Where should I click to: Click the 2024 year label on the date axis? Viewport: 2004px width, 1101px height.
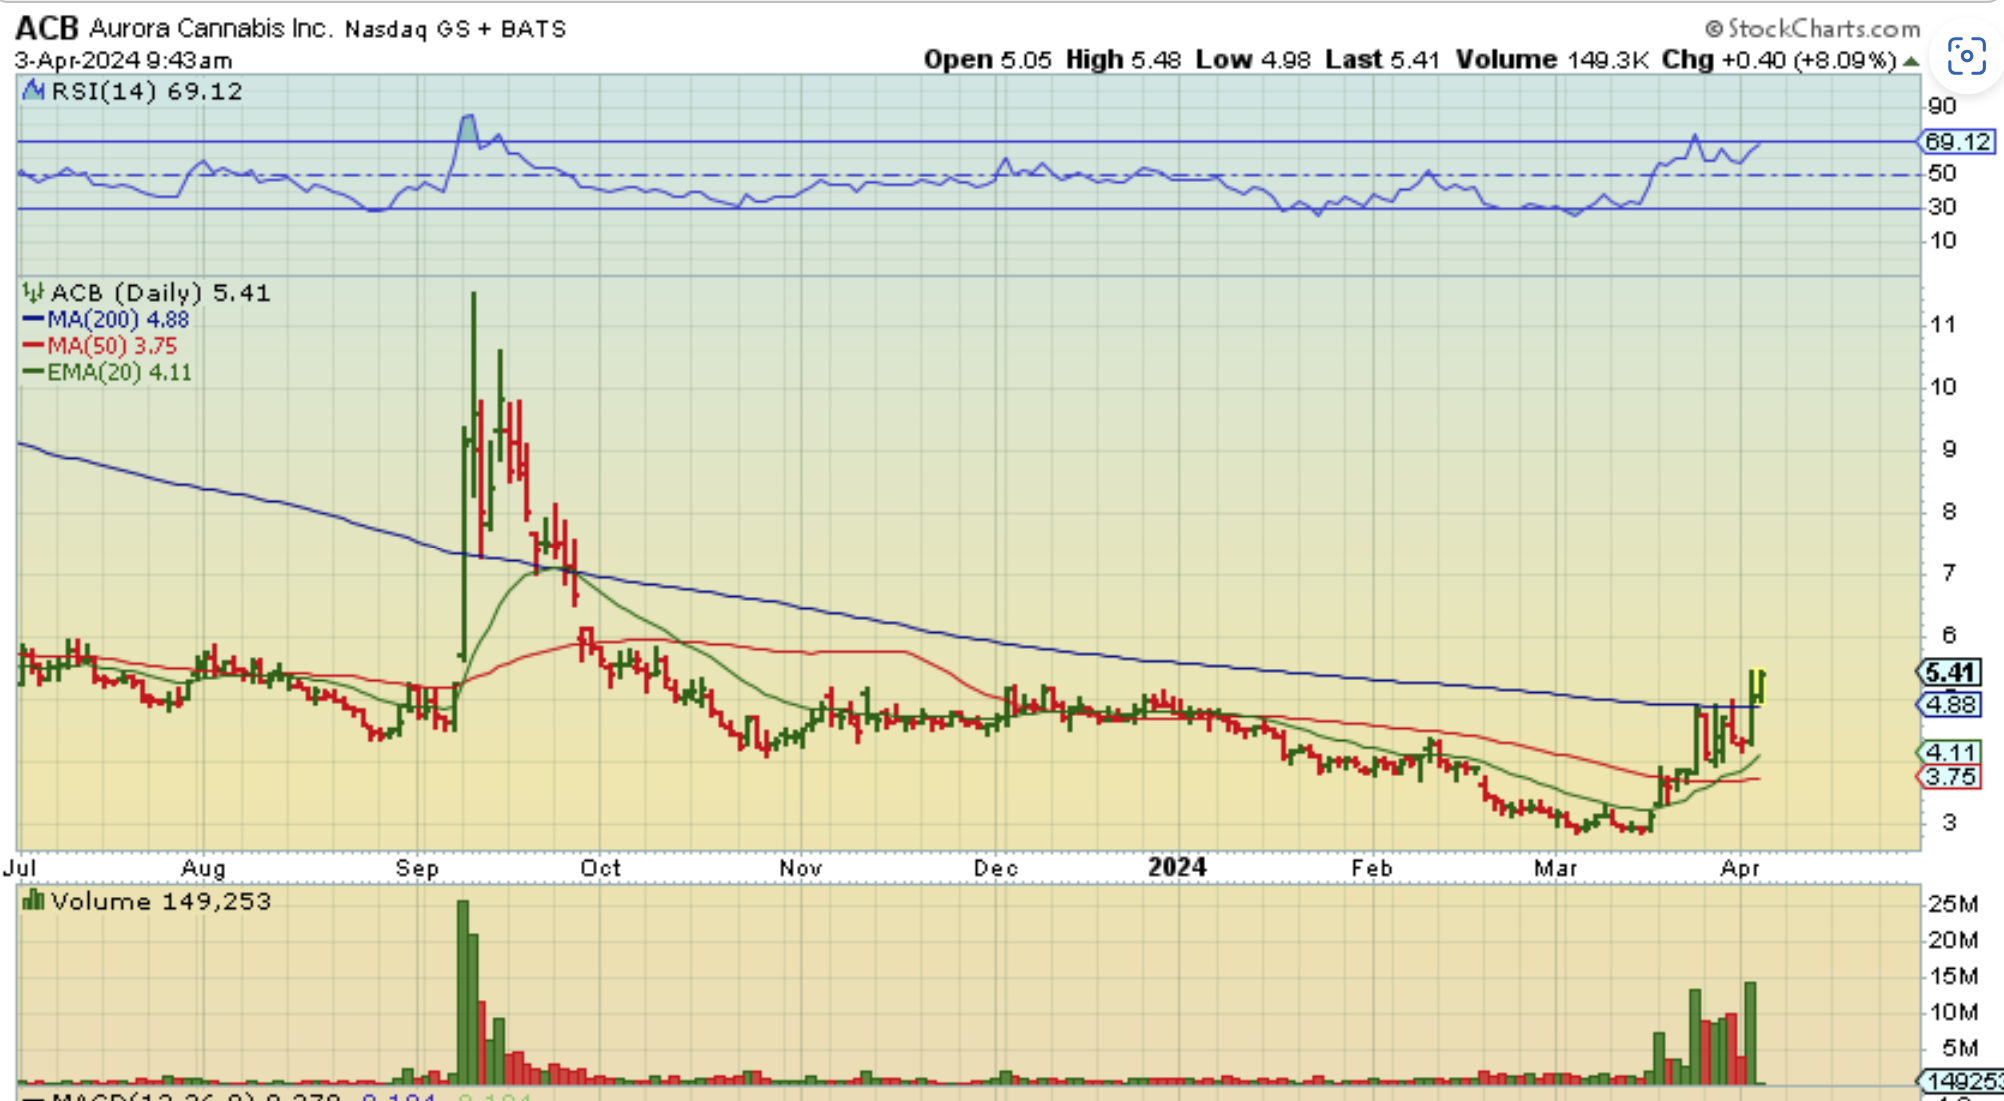(x=1176, y=866)
